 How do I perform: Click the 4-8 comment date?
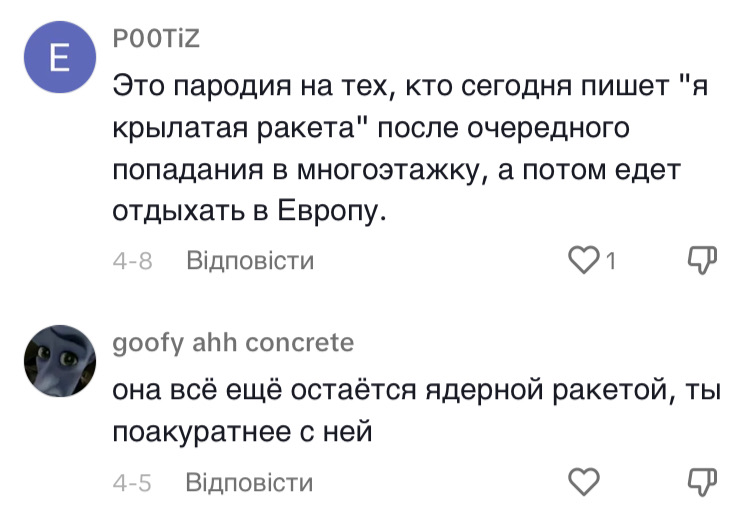click(132, 262)
